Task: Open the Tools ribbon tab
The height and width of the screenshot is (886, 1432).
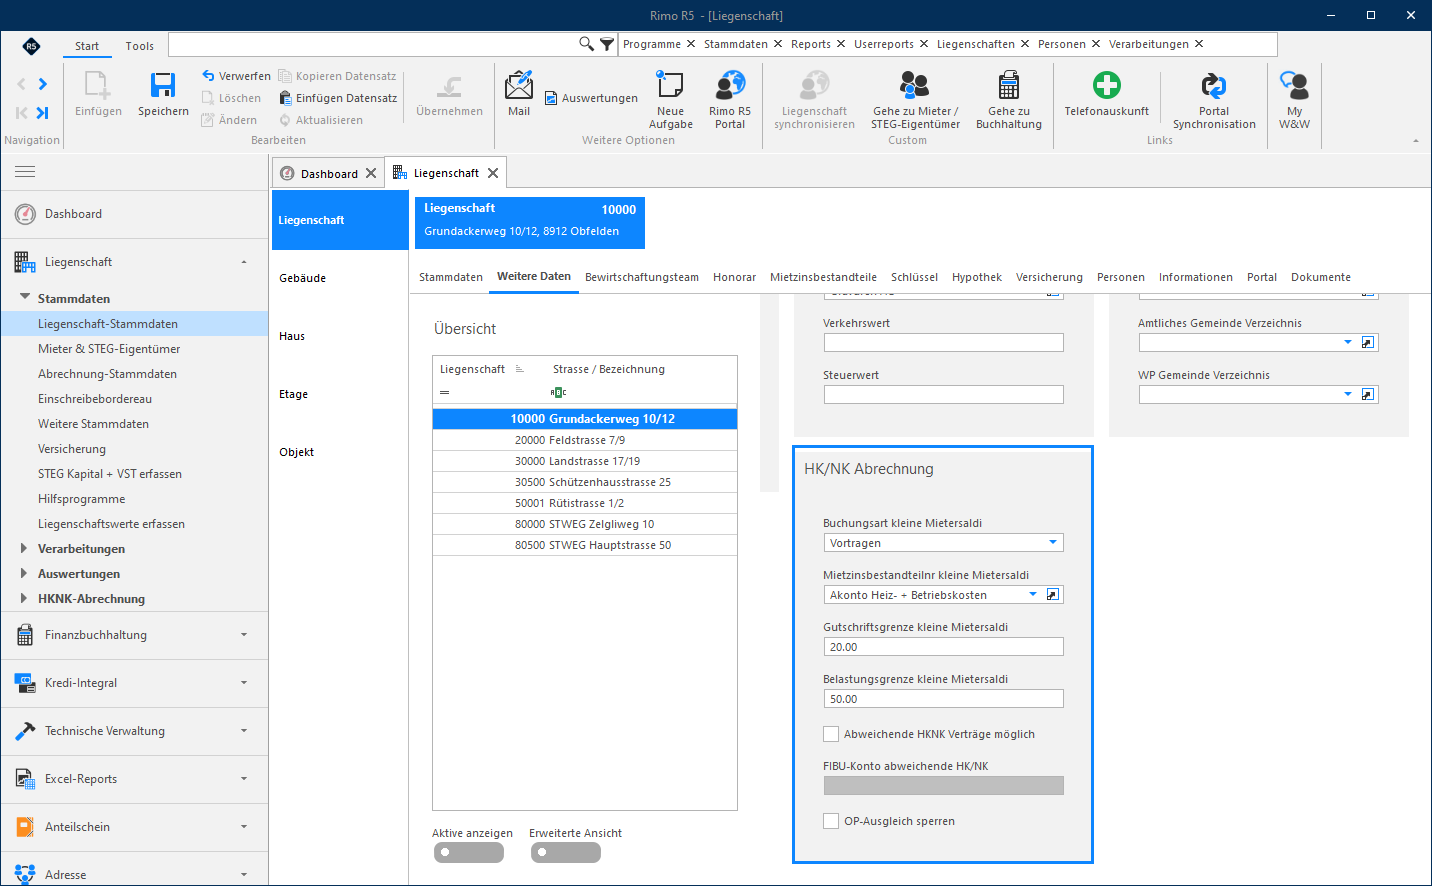Action: pyautogui.click(x=140, y=46)
